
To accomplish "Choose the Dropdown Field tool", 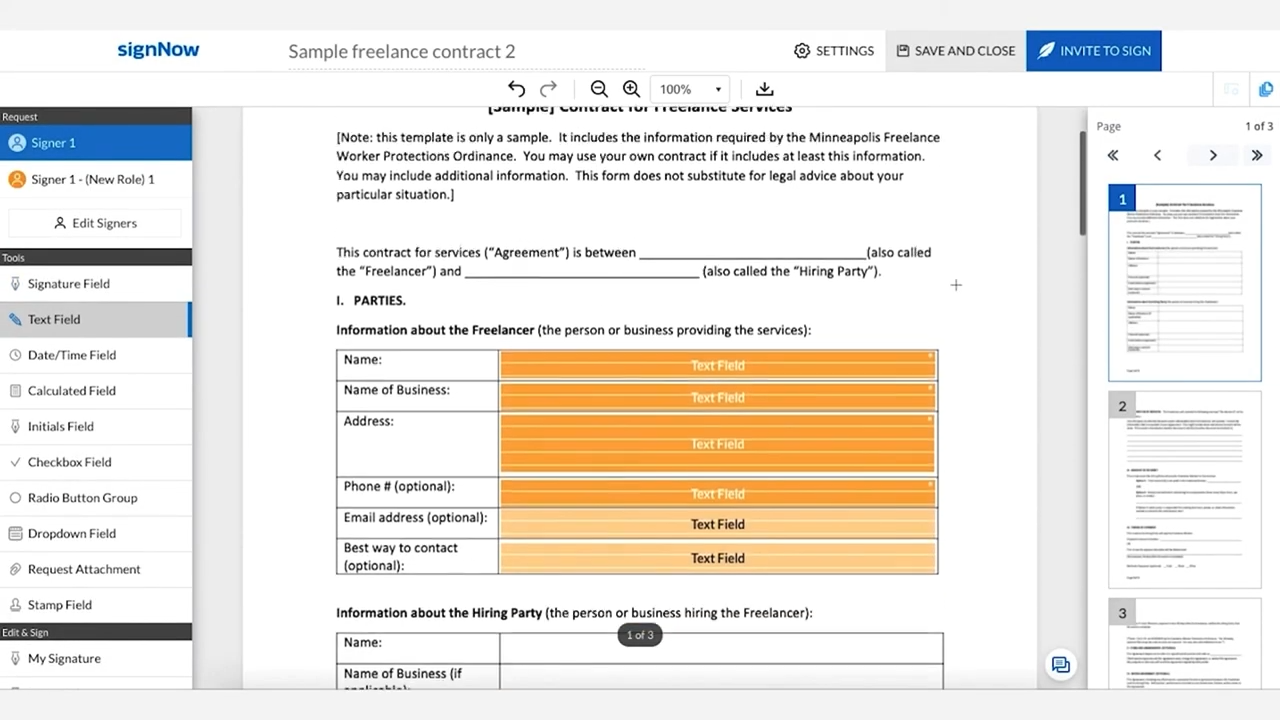I will pyautogui.click(x=96, y=533).
